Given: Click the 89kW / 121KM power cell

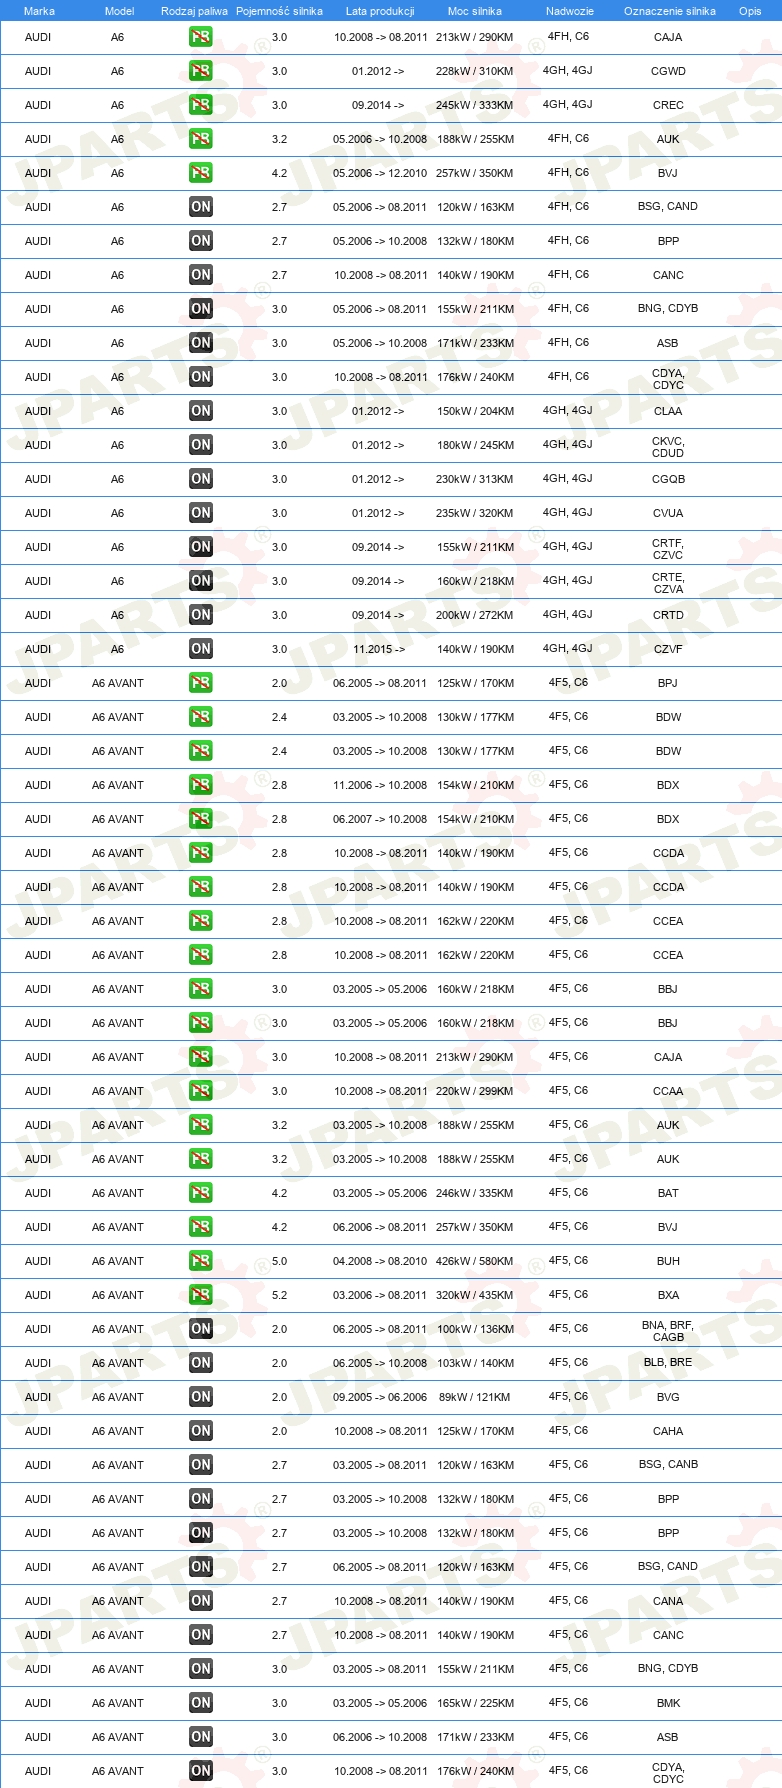Looking at the screenshot, I should click(x=475, y=1397).
